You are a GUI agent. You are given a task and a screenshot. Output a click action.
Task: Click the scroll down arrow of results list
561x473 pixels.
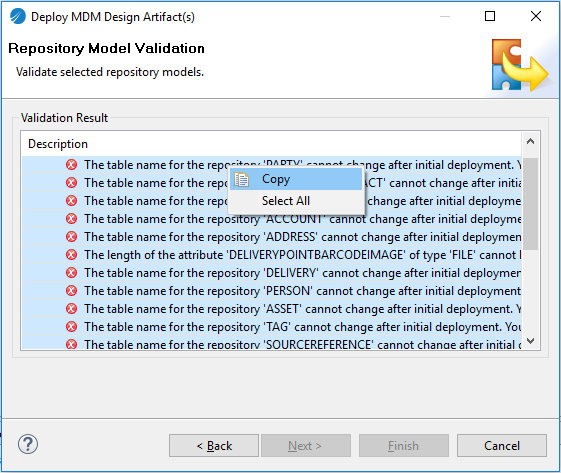tap(531, 340)
